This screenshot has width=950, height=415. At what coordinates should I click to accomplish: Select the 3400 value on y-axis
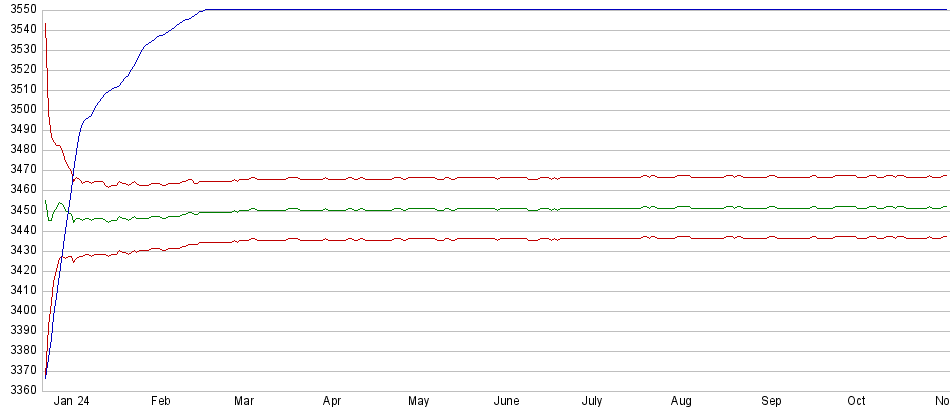click(x=21, y=310)
